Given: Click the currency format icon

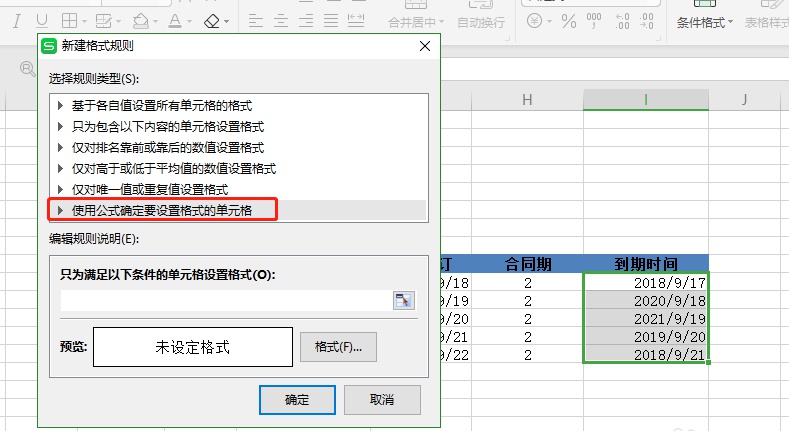Looking at the screenshot, I should pos(534,21).
